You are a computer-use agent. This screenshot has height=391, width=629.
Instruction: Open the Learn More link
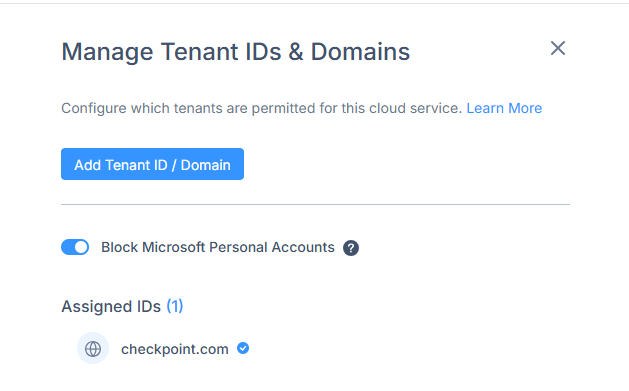(504, 108)
